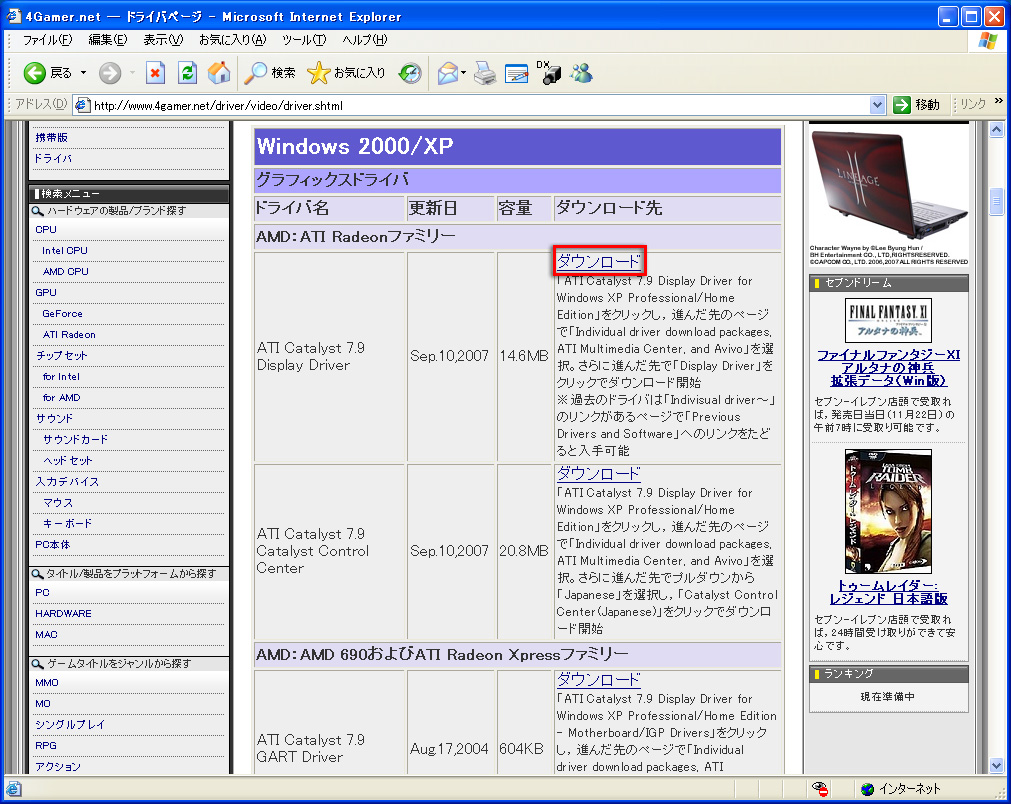This screenshot has width=1011, height=804.
Task: Click the Tomb Raider Legend Japanese link
Action: click(888, 592)
